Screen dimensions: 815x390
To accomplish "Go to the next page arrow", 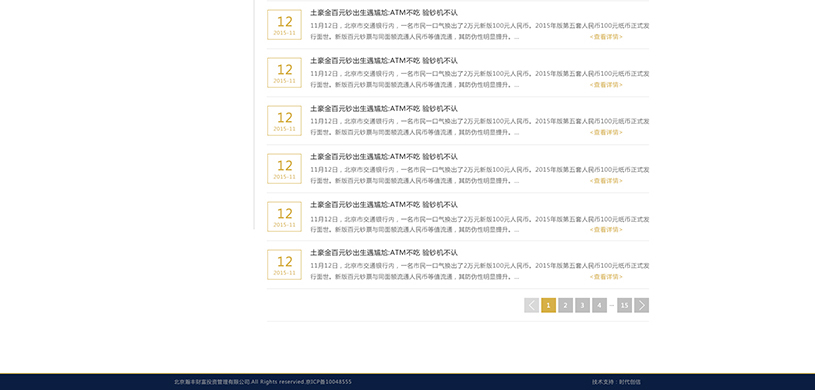I will 641,305.
